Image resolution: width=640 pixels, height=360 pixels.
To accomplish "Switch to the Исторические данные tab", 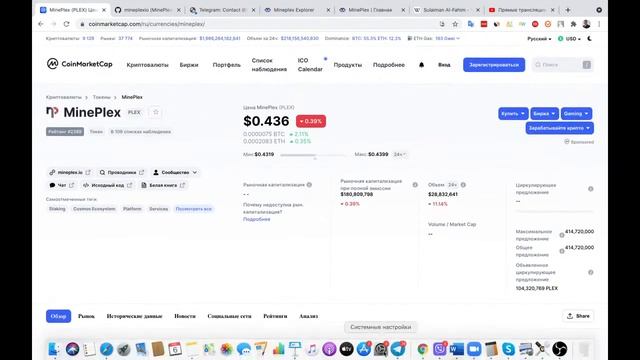I will tap(134, 316).
